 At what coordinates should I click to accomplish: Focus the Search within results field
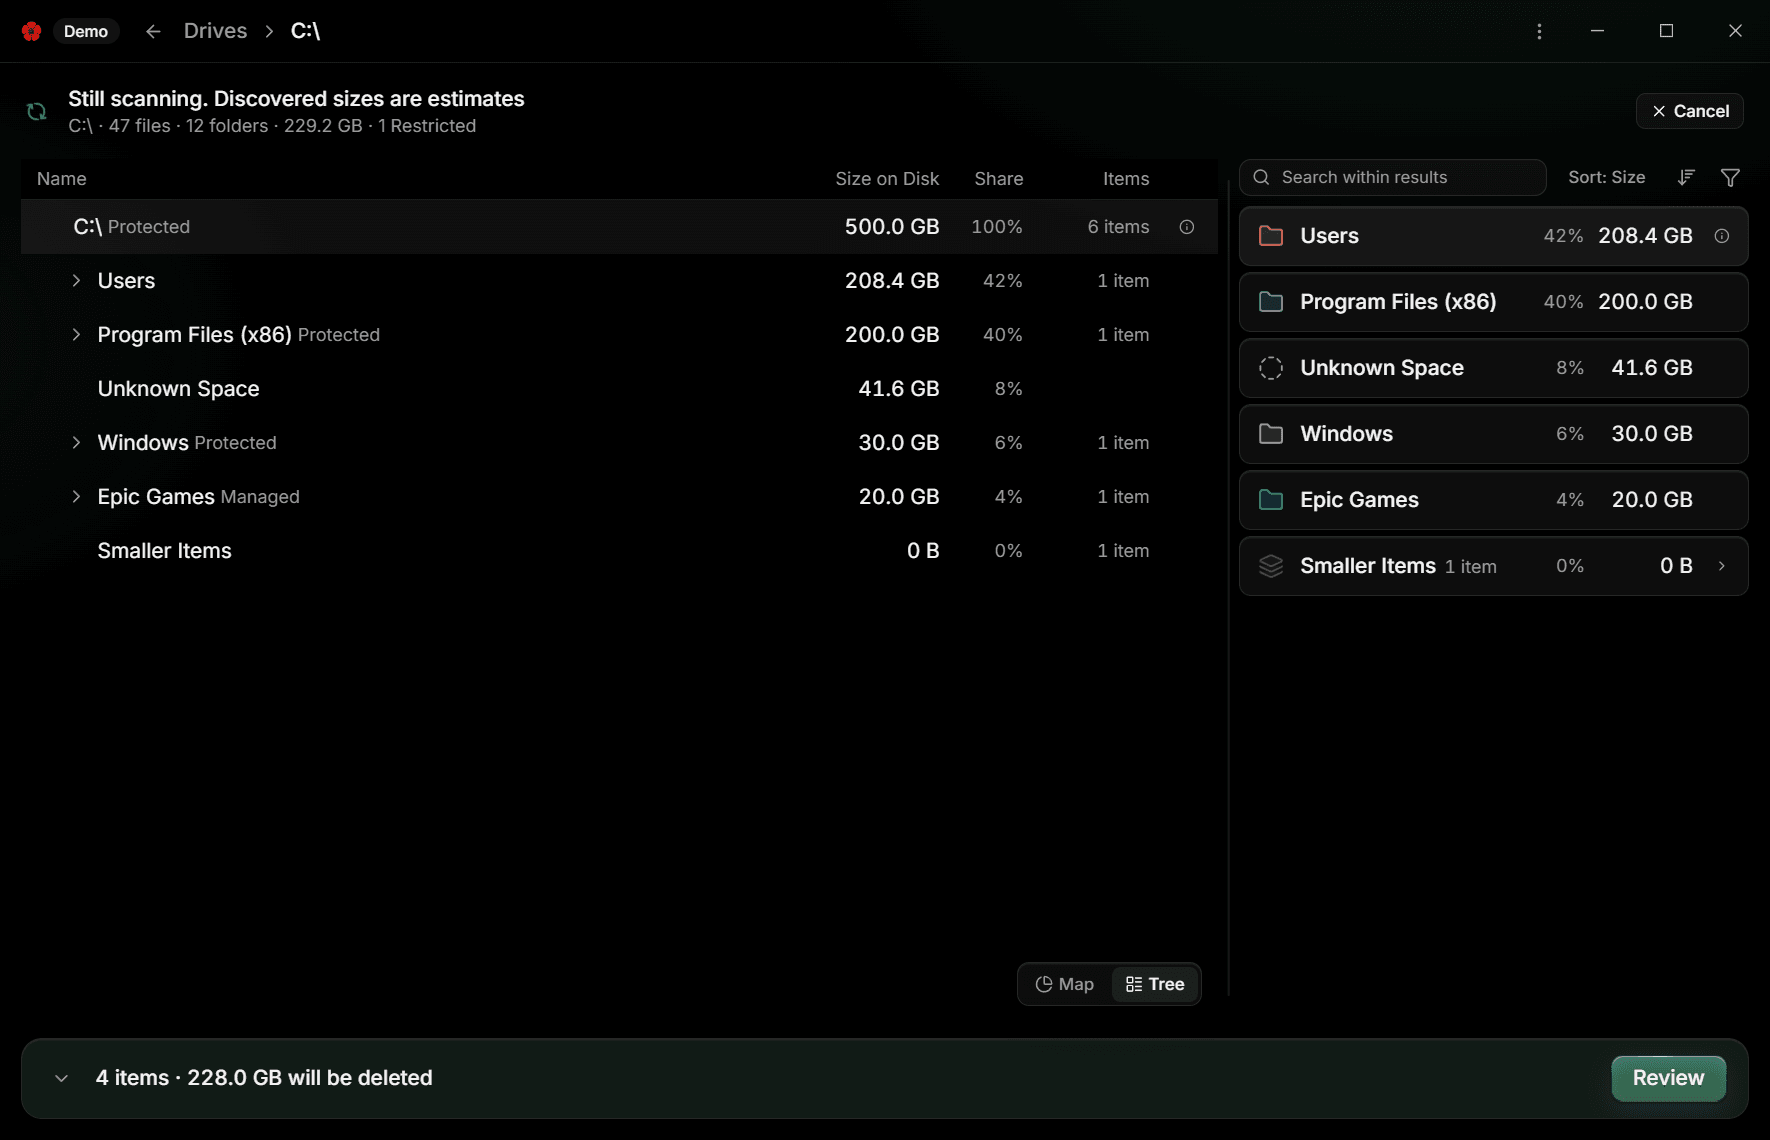coord(1392,177)
